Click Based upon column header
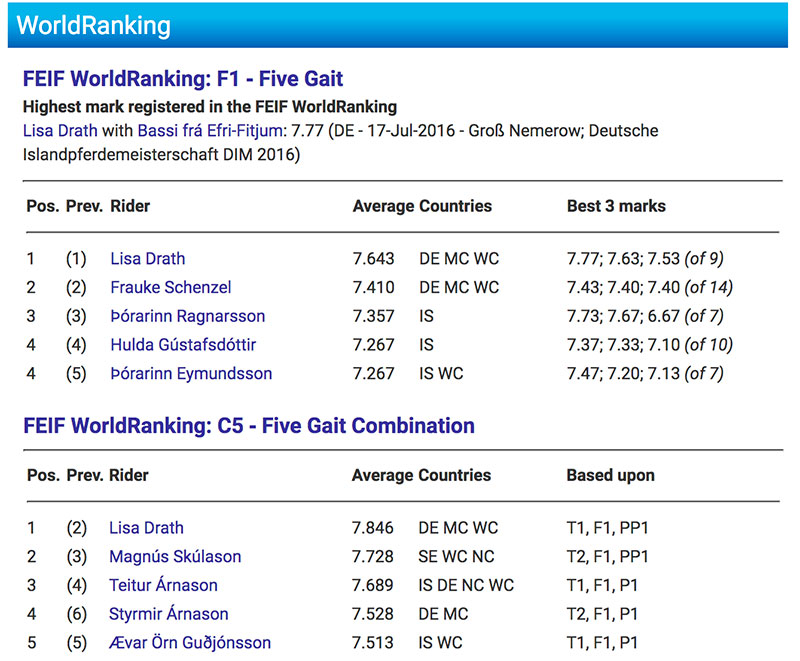 (x=610, y=476)
